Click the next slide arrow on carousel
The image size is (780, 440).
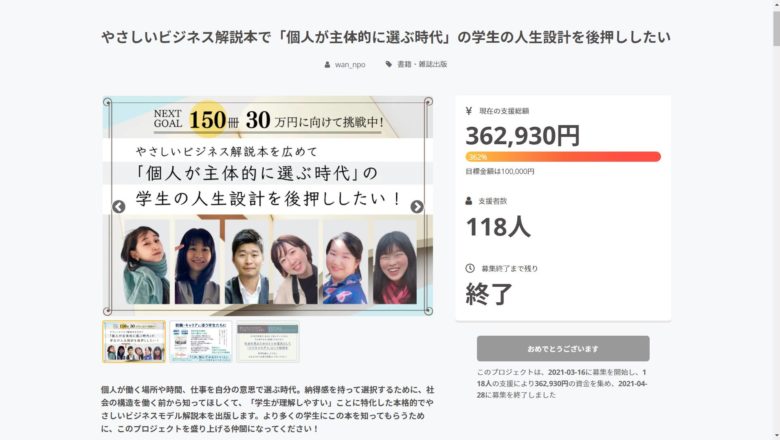[x=417, y=207]
